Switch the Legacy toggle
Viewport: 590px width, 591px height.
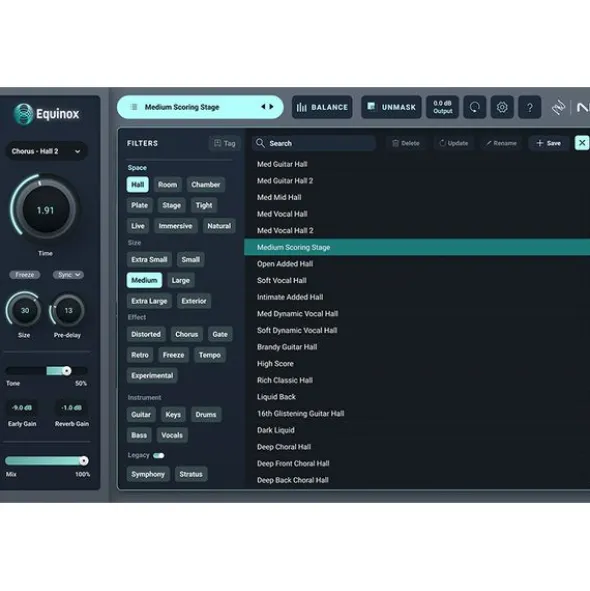click(159, 456)
